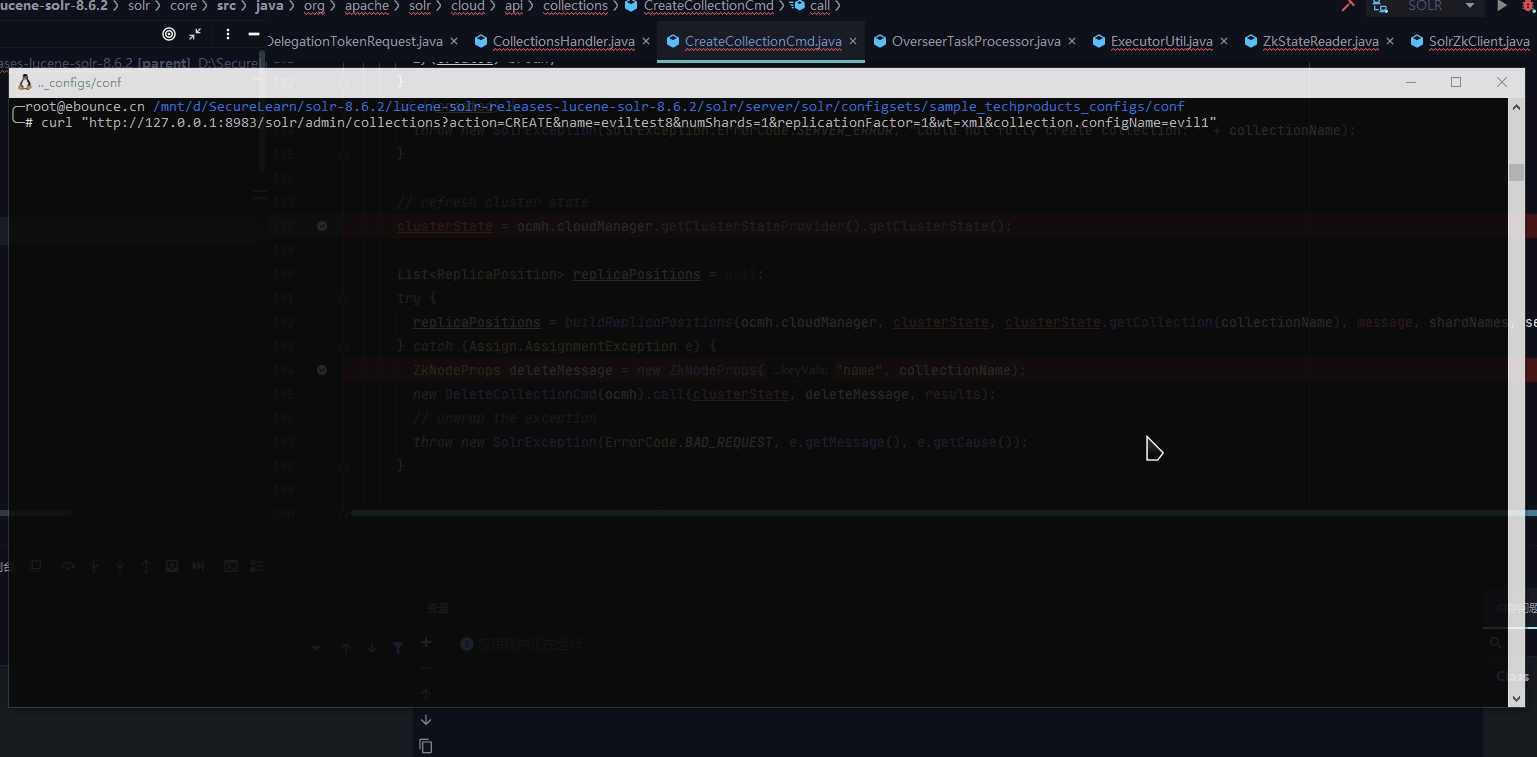Switch to the OverseerTaskProcessor.java tab
This screenshot has height=757, width=1537.
[975, 42]
